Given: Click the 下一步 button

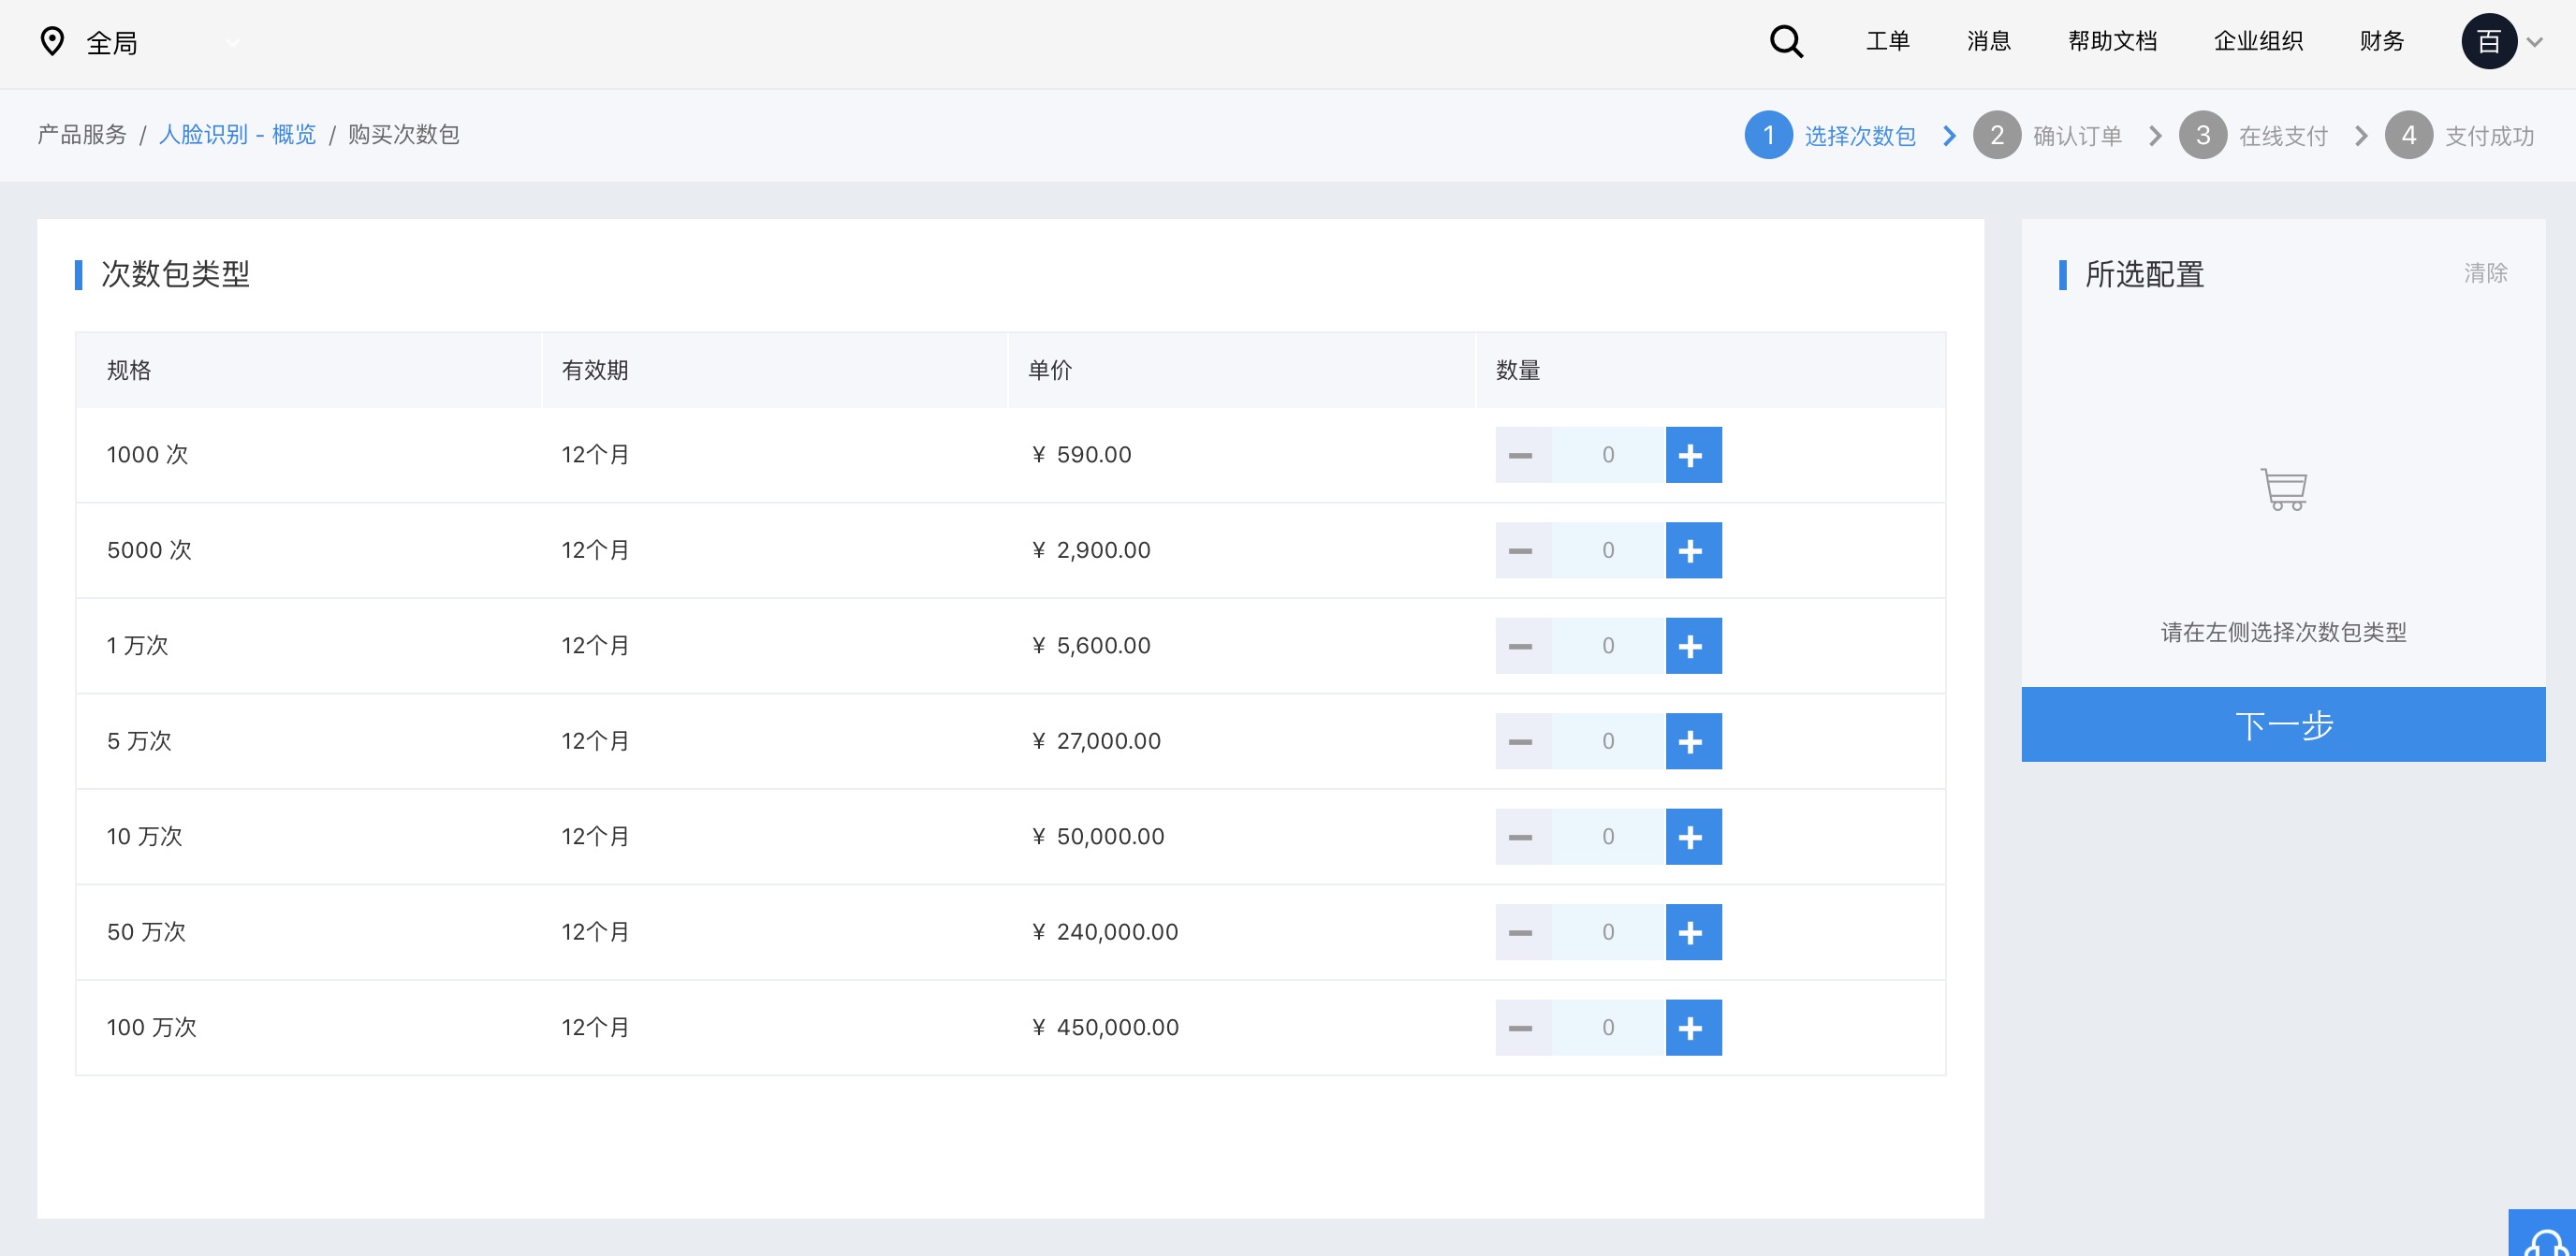Looking at the screenshot, I should coord(2282,724).
